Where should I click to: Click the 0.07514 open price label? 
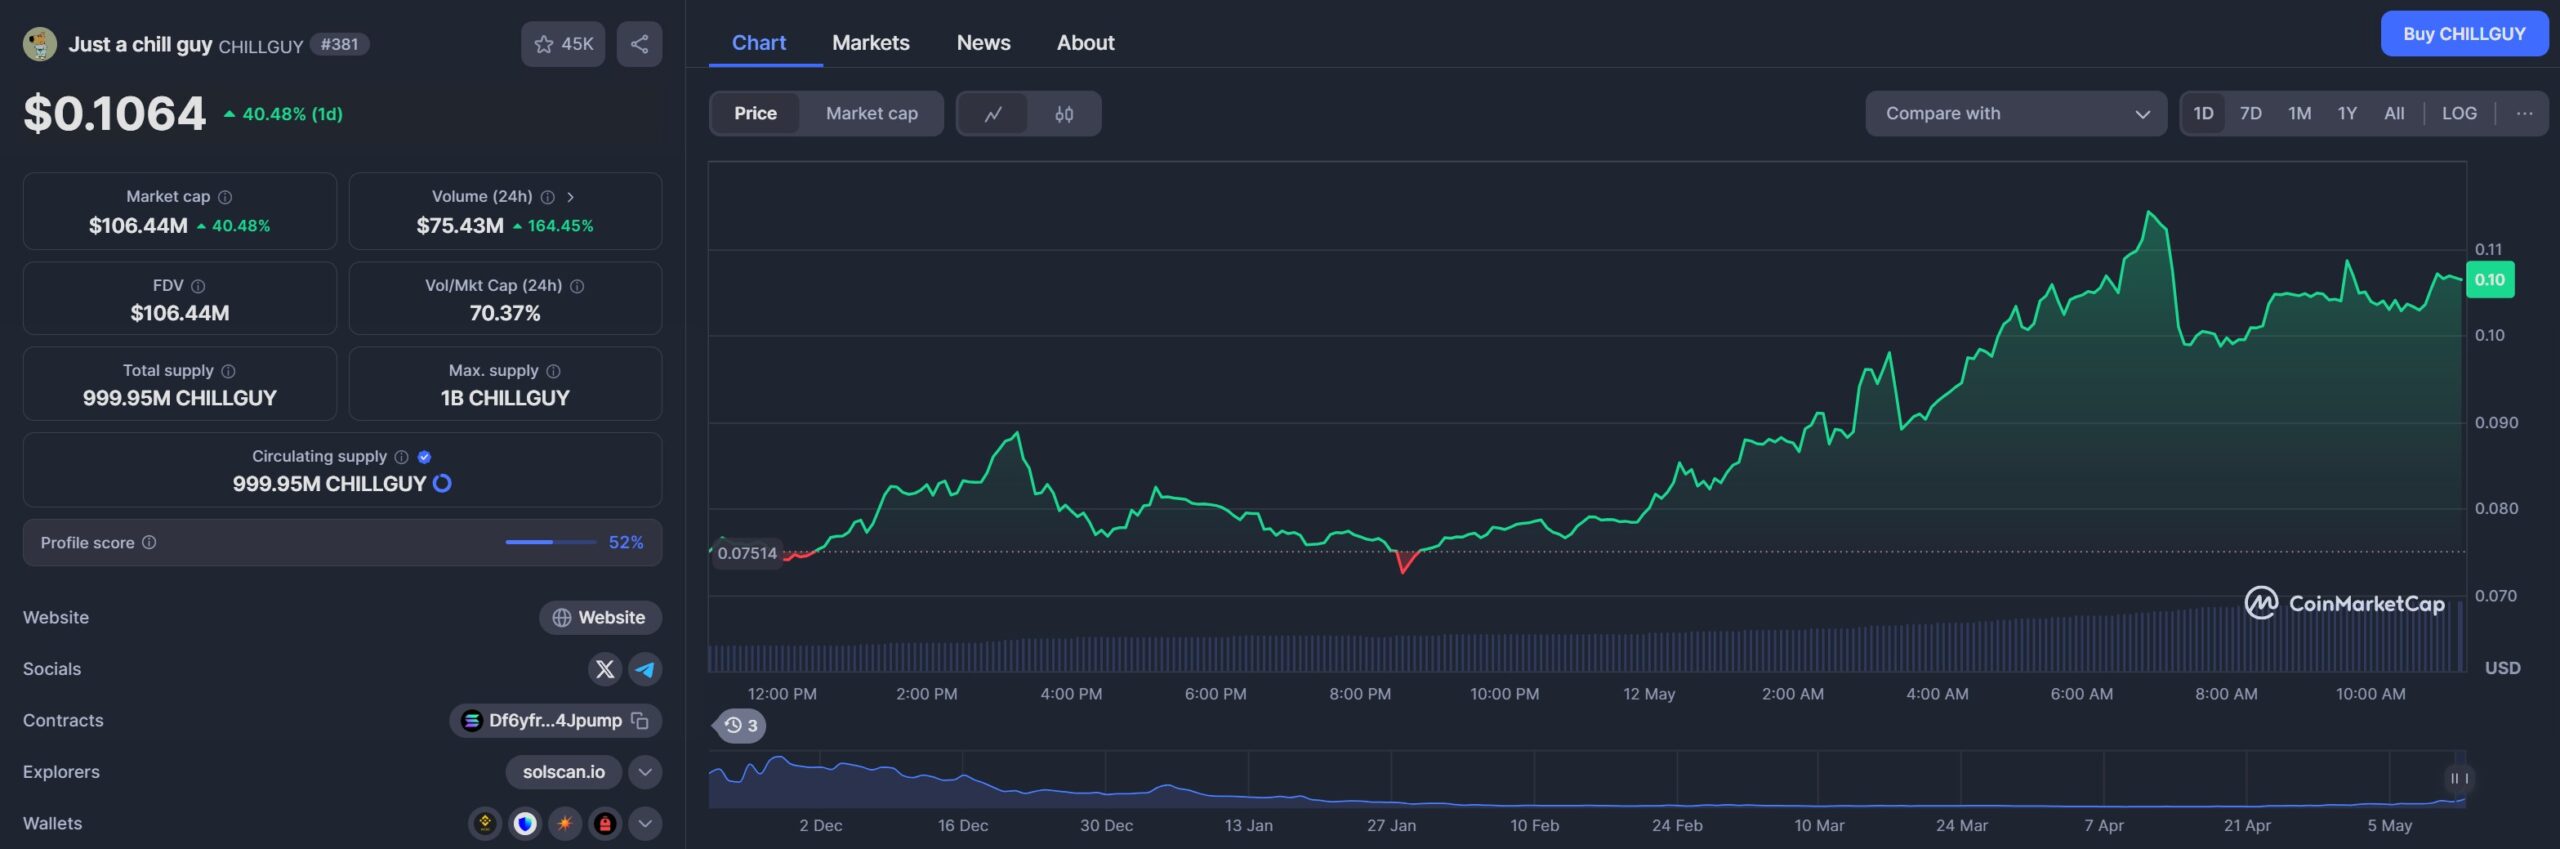tap(747, 553)
